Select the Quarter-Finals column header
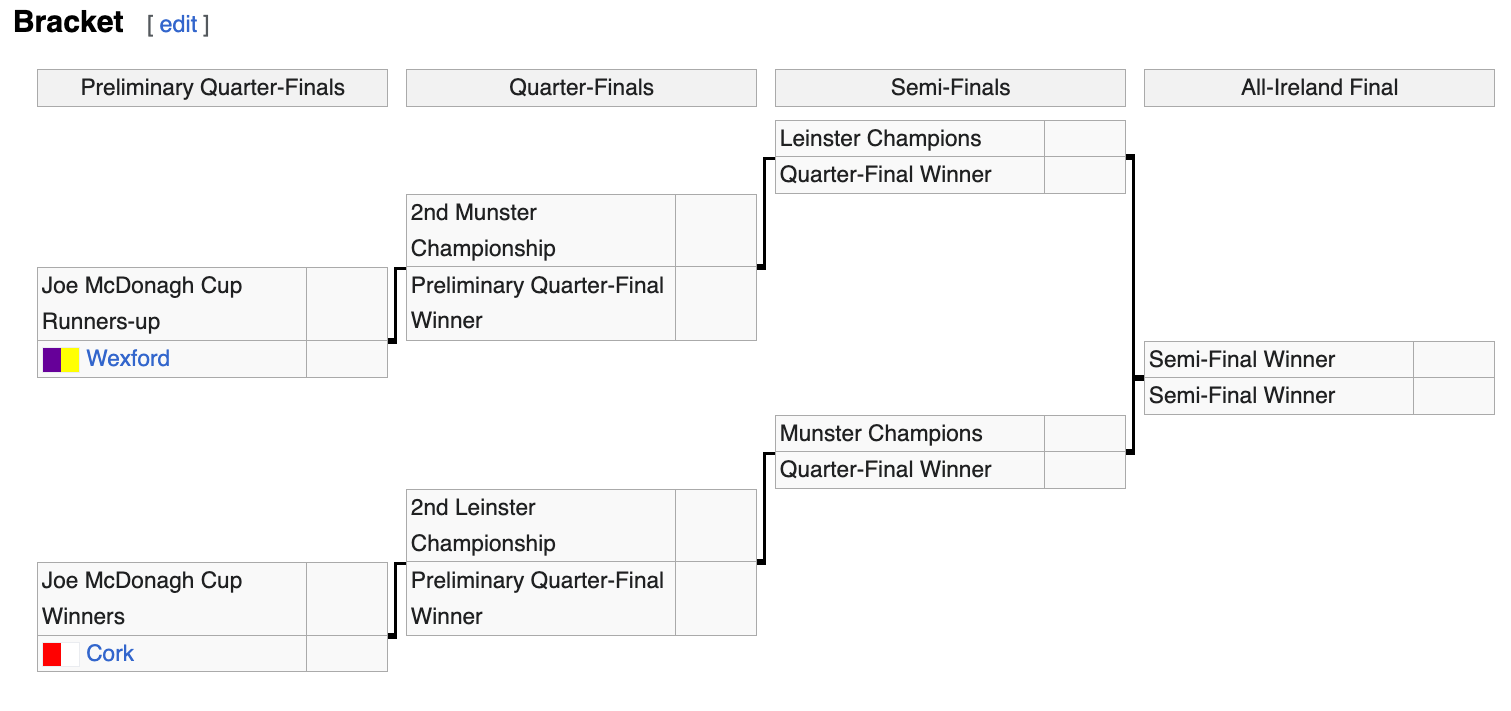The image size is (1511, 711). (x=581, y=88)
